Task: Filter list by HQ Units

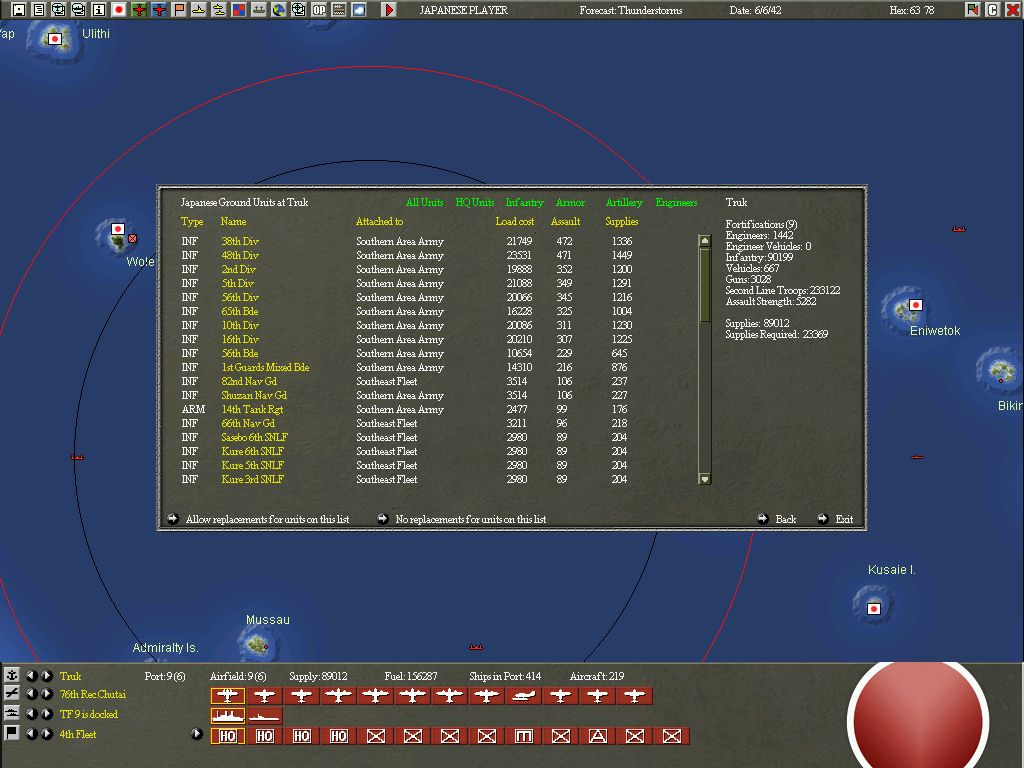Action: (475, 202)
